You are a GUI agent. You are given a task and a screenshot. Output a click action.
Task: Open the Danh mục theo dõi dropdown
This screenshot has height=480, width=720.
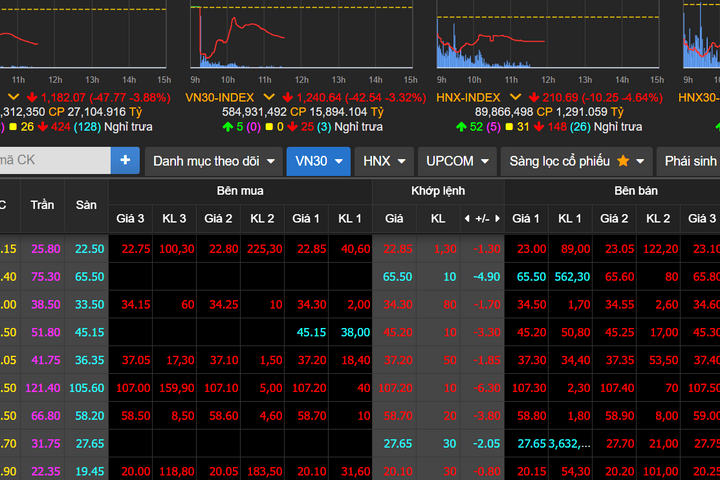[x=214, y=161]
